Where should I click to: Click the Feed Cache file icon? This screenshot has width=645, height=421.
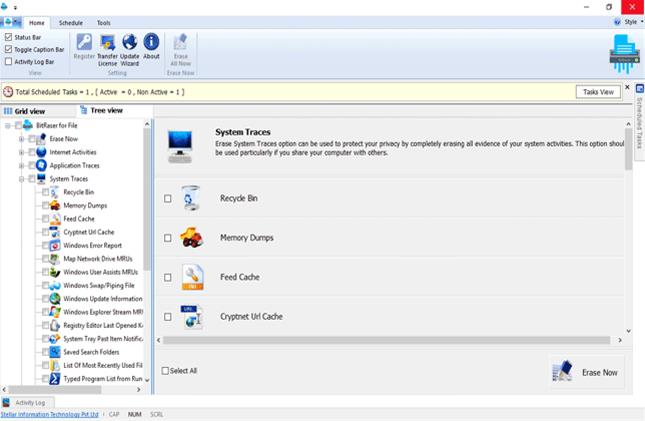tap(191, 277)
